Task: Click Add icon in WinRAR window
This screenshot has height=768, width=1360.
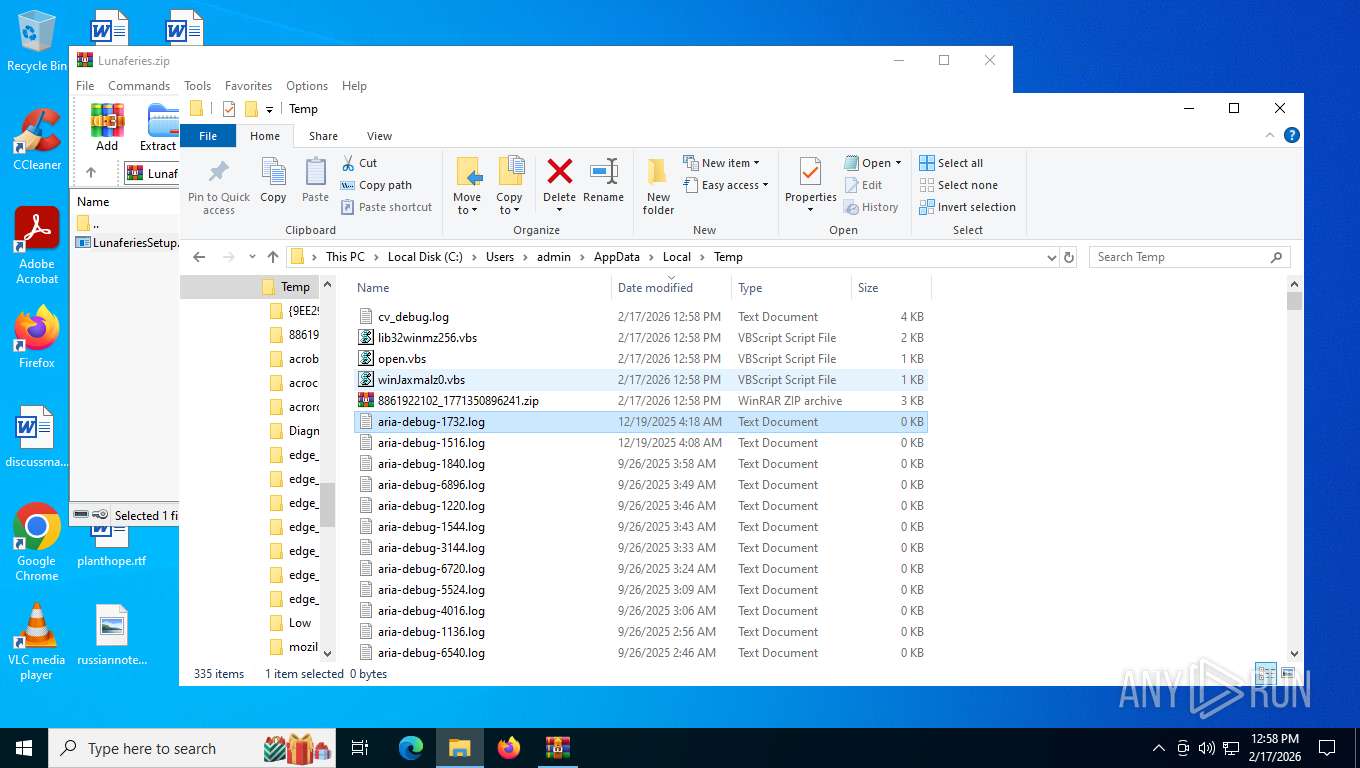Action: [x=107, y=127]
